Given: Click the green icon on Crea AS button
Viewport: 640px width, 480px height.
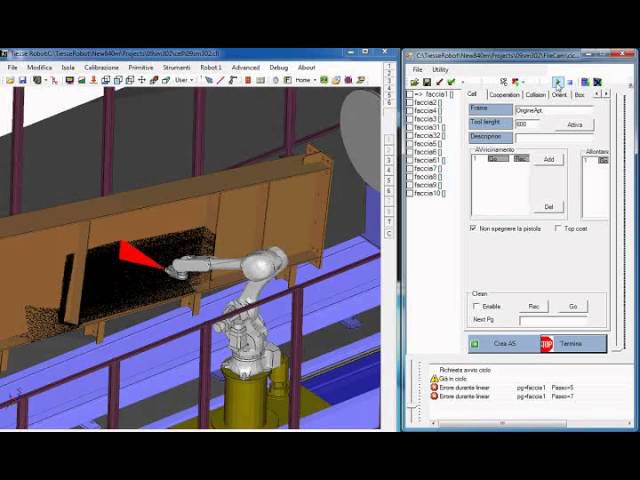Looking at the screenshot, I should [475, 344].
